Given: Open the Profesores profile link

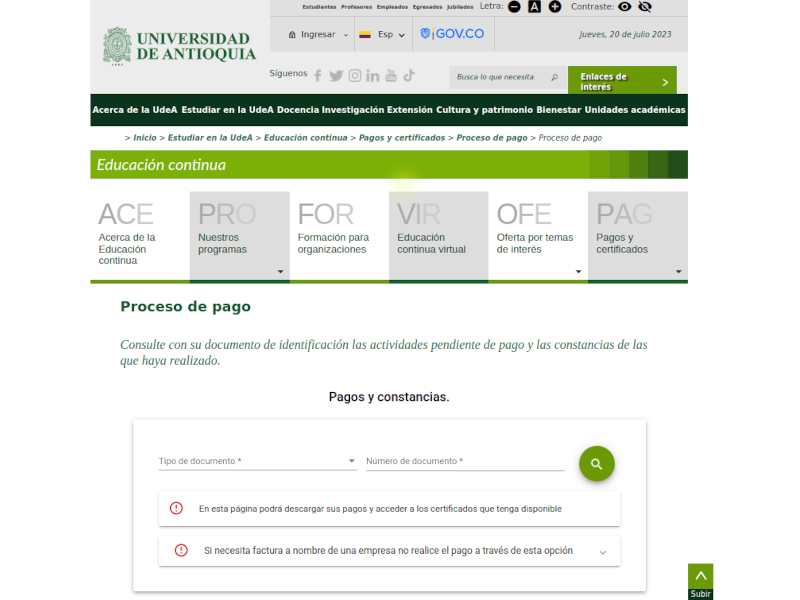Looking at the screenshot, I should pyautogui.click(x=356, y=7).
